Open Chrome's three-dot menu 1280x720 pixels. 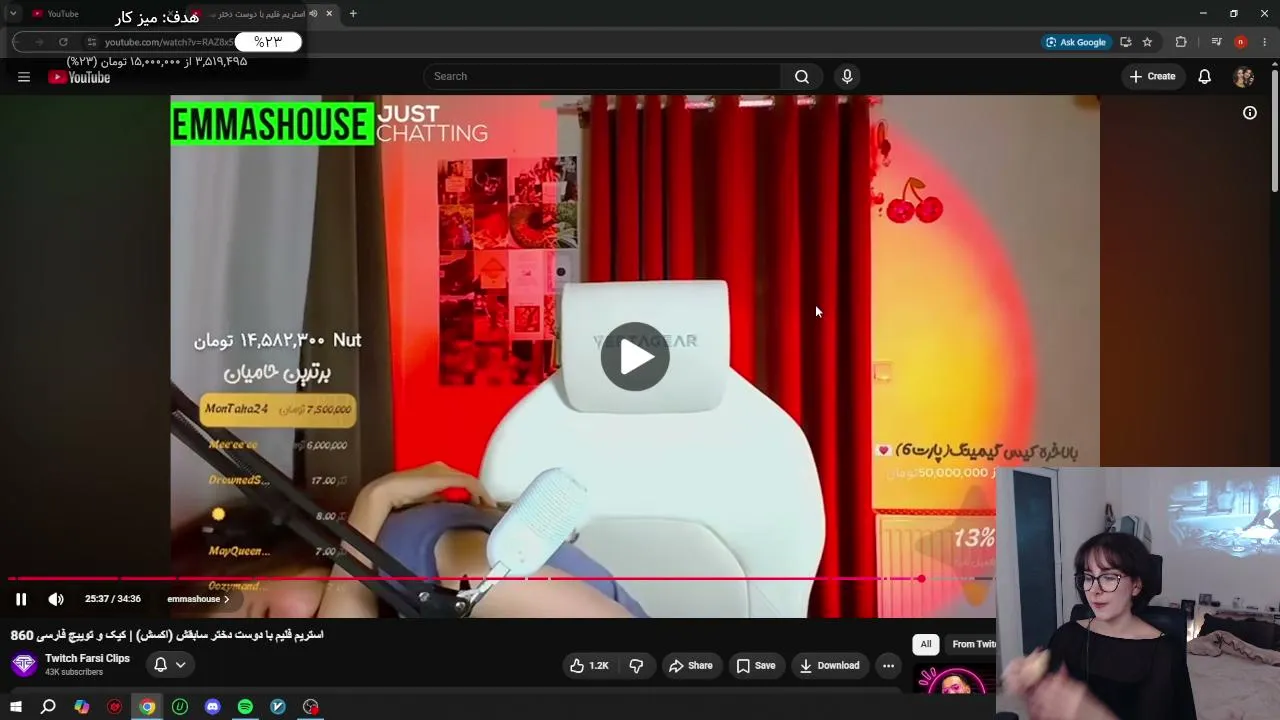[x=1265, y=42]
